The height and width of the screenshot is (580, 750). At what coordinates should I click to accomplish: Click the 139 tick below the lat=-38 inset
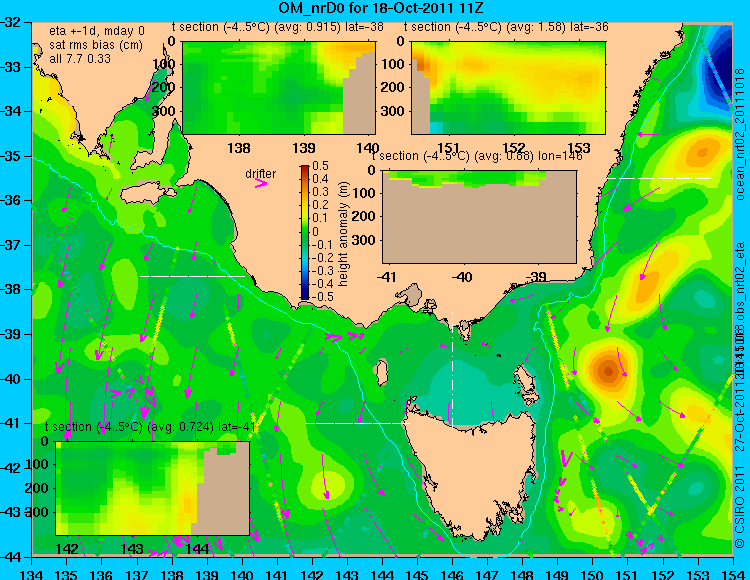point(303,148)
